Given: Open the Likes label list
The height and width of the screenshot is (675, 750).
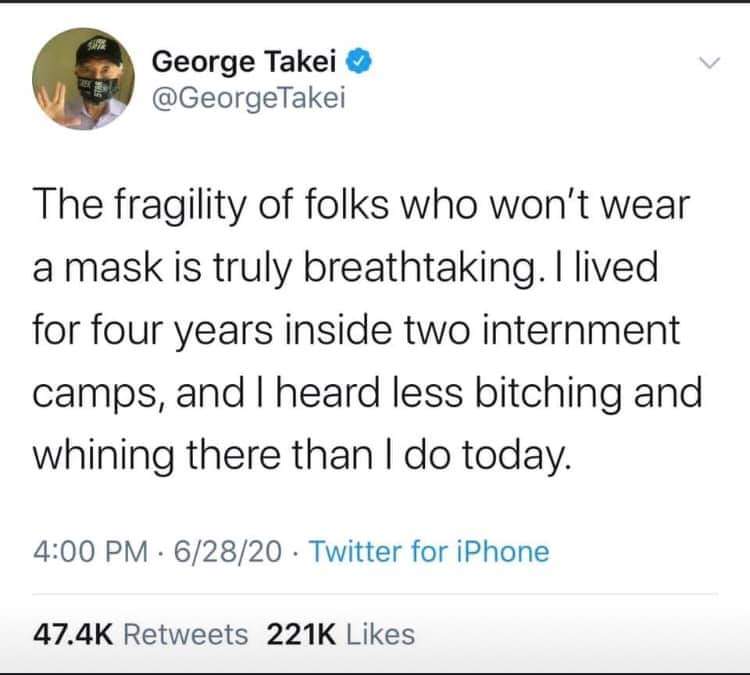Looking at the screenshot, I should [x=380, y=635].
